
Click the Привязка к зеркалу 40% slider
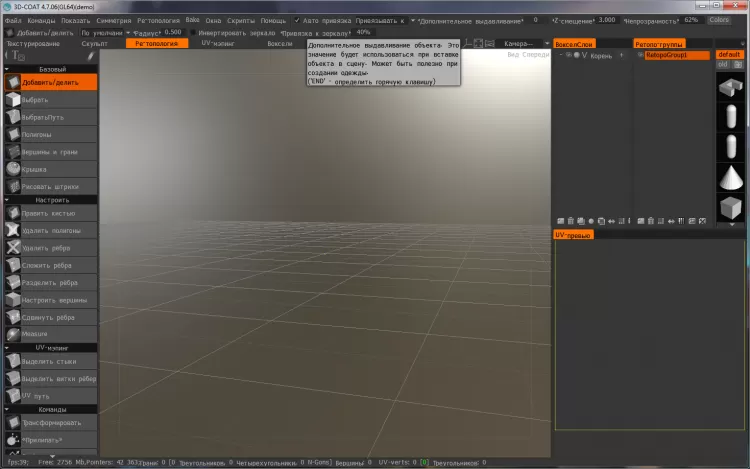364,33
